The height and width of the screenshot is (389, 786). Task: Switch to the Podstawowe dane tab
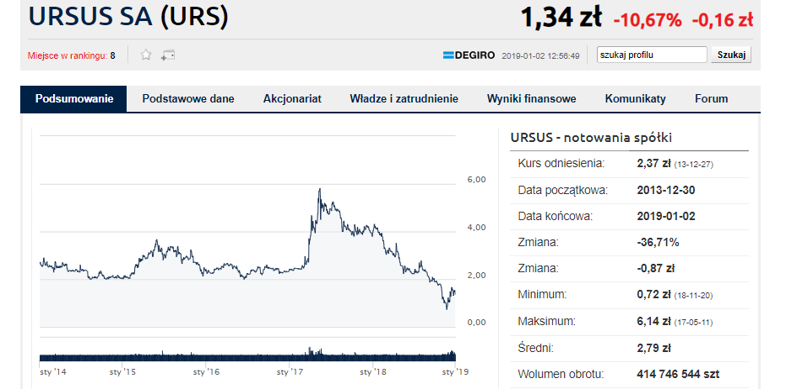pos(188,99)
